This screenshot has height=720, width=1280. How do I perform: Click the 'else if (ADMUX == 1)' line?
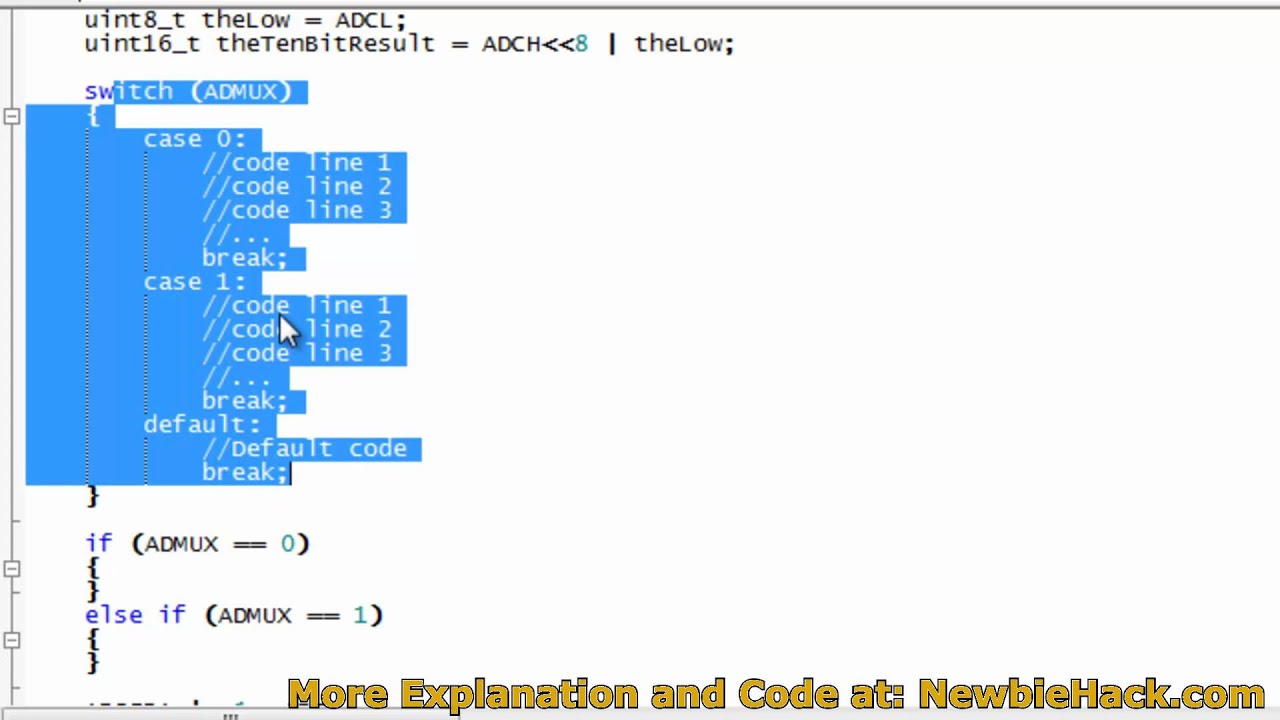(x=234, y=616)
